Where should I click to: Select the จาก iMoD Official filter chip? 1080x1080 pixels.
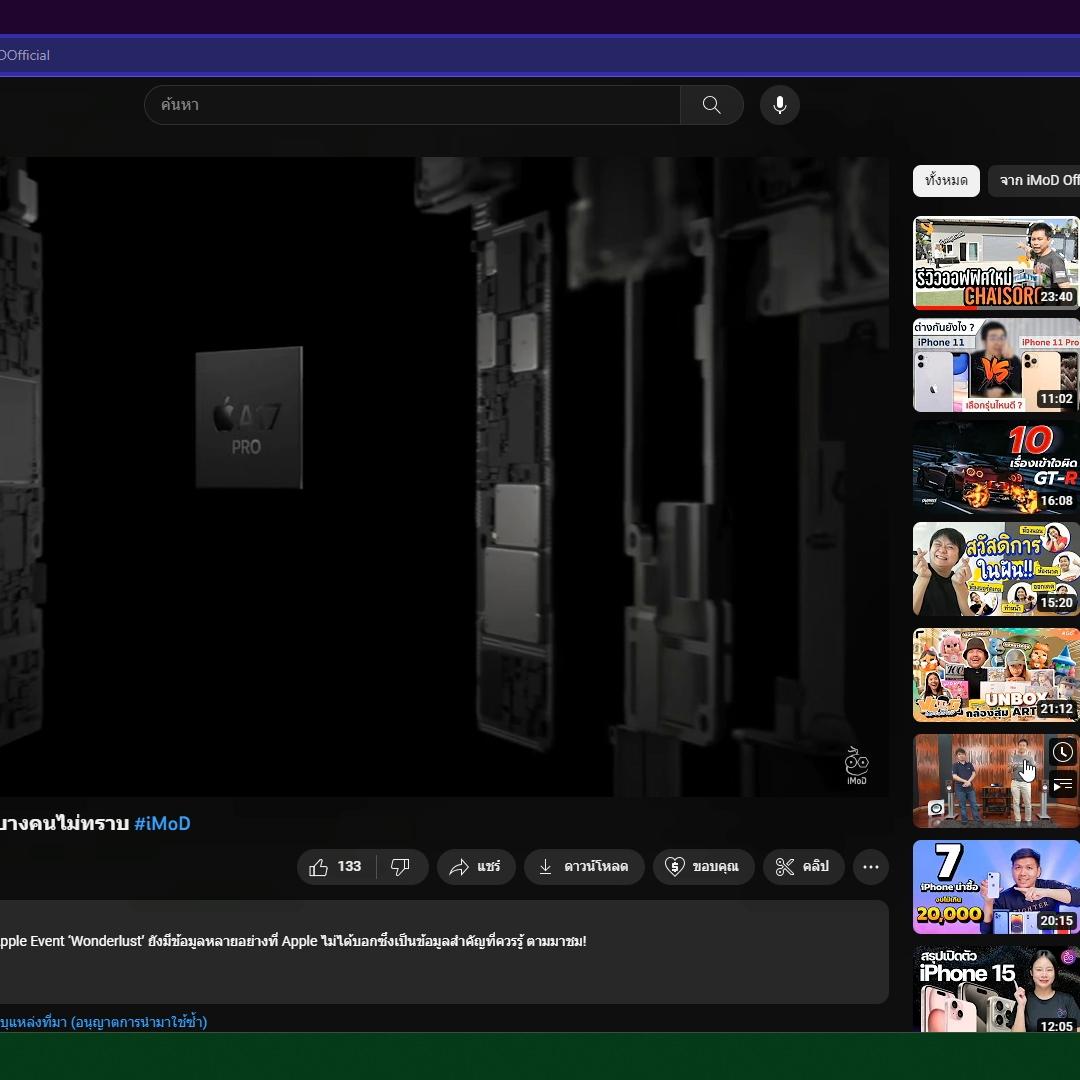pos(1034,180)
